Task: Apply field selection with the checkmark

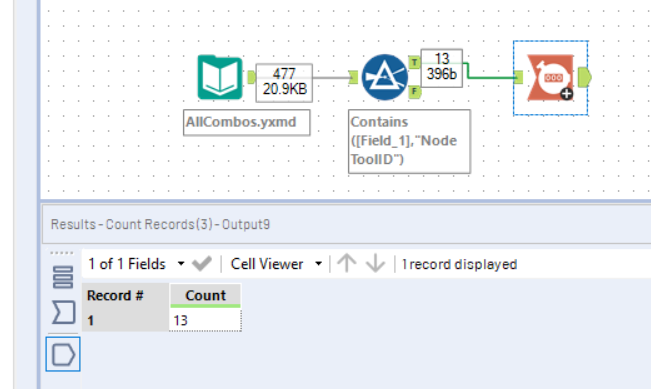Action: point(202,264)
